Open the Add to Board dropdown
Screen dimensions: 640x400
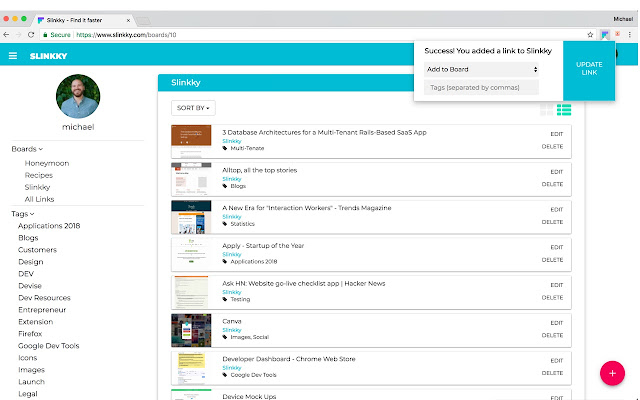click(x=481, y=69)
